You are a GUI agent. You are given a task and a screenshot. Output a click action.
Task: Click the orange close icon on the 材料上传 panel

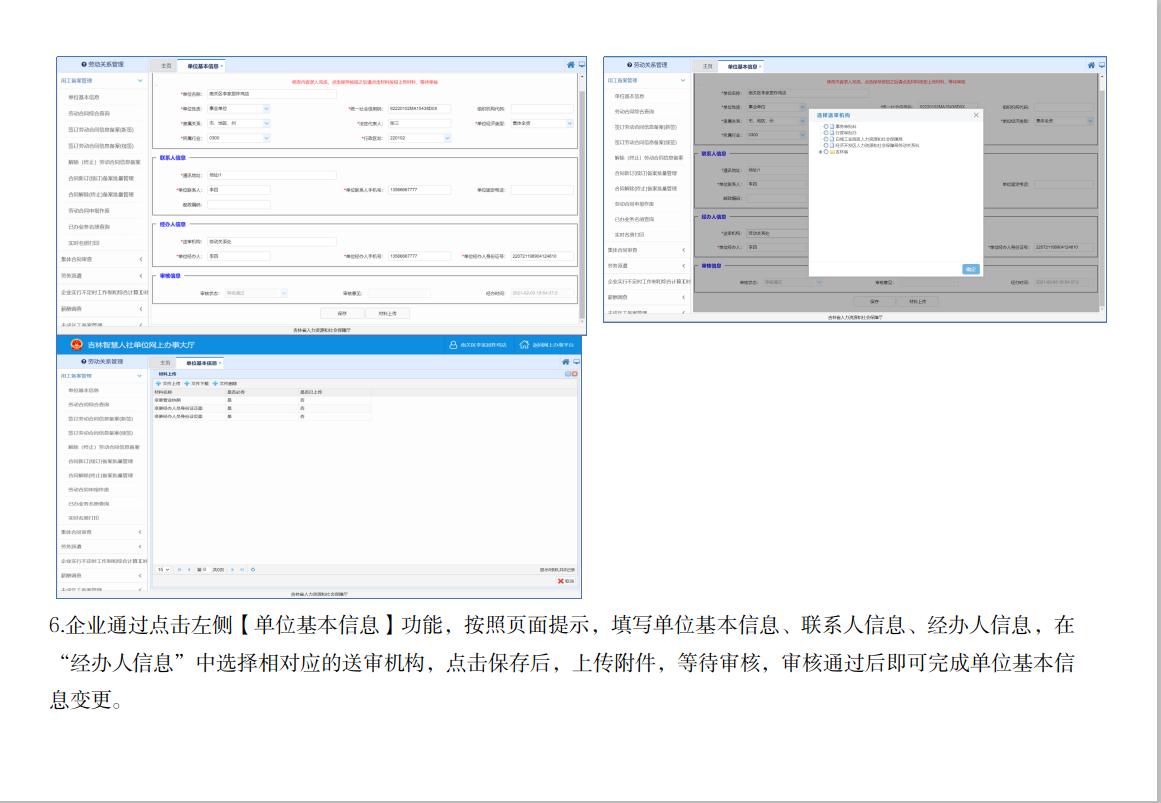coord(575,374)
